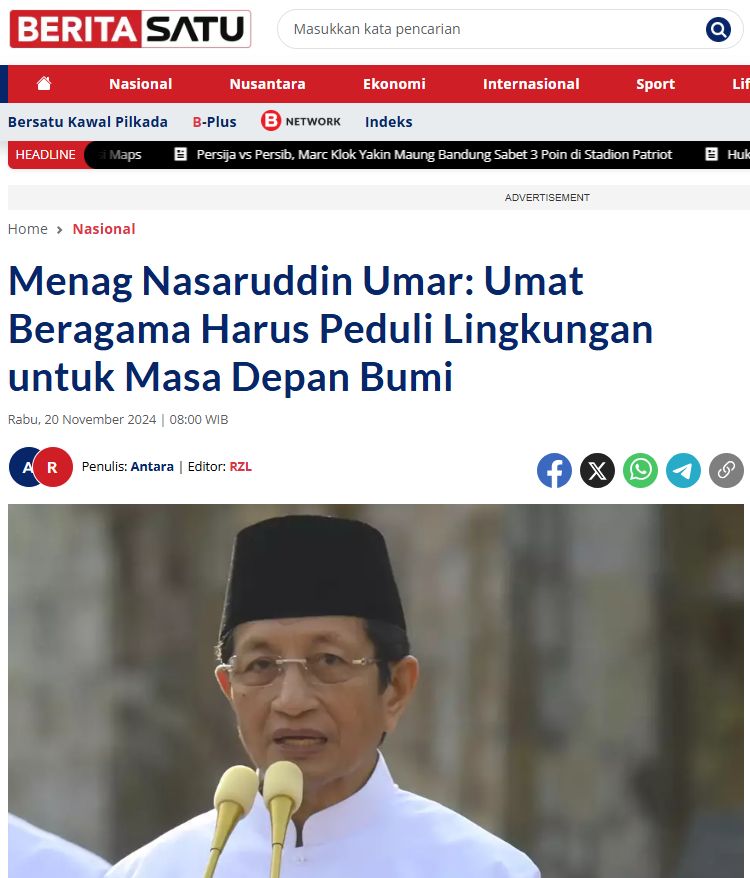Click the BeritaSatu logo
This screenshot has width=750, height=878.
tap(131, 29)
